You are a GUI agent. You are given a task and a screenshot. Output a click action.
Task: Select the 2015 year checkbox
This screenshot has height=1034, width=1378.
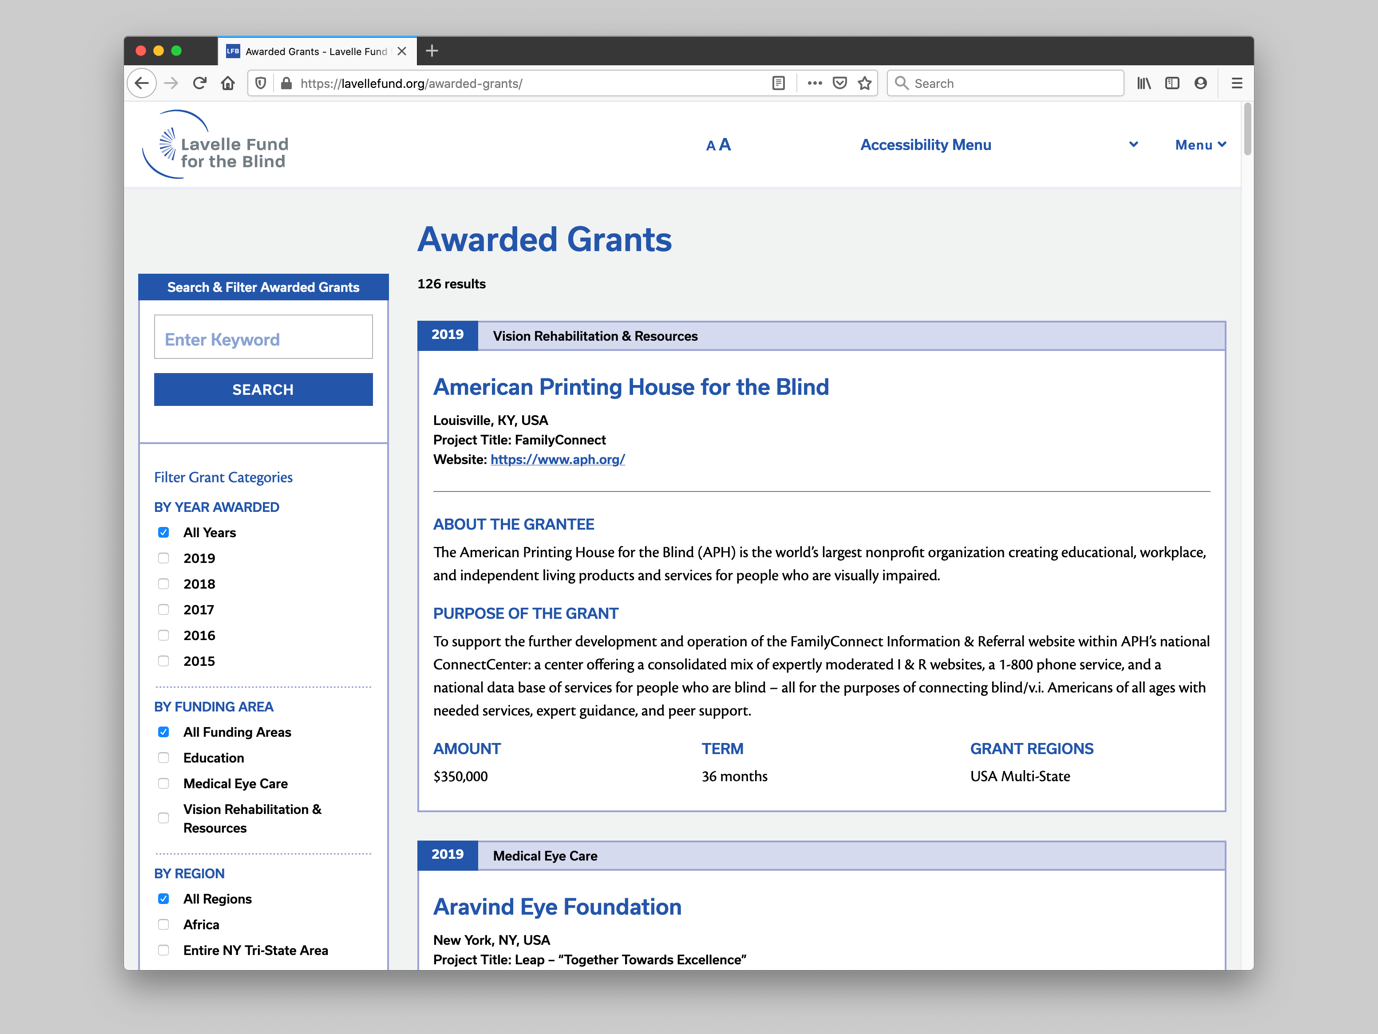164,661
